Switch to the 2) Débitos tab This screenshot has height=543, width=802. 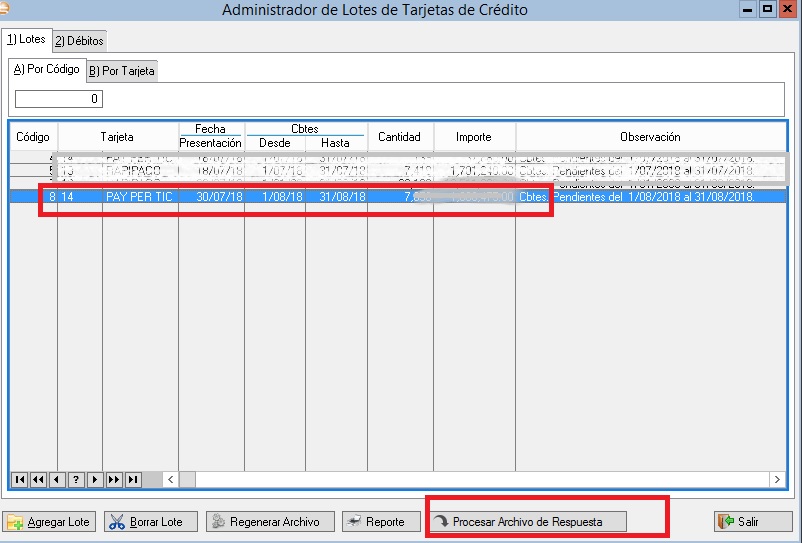[79, 41]
